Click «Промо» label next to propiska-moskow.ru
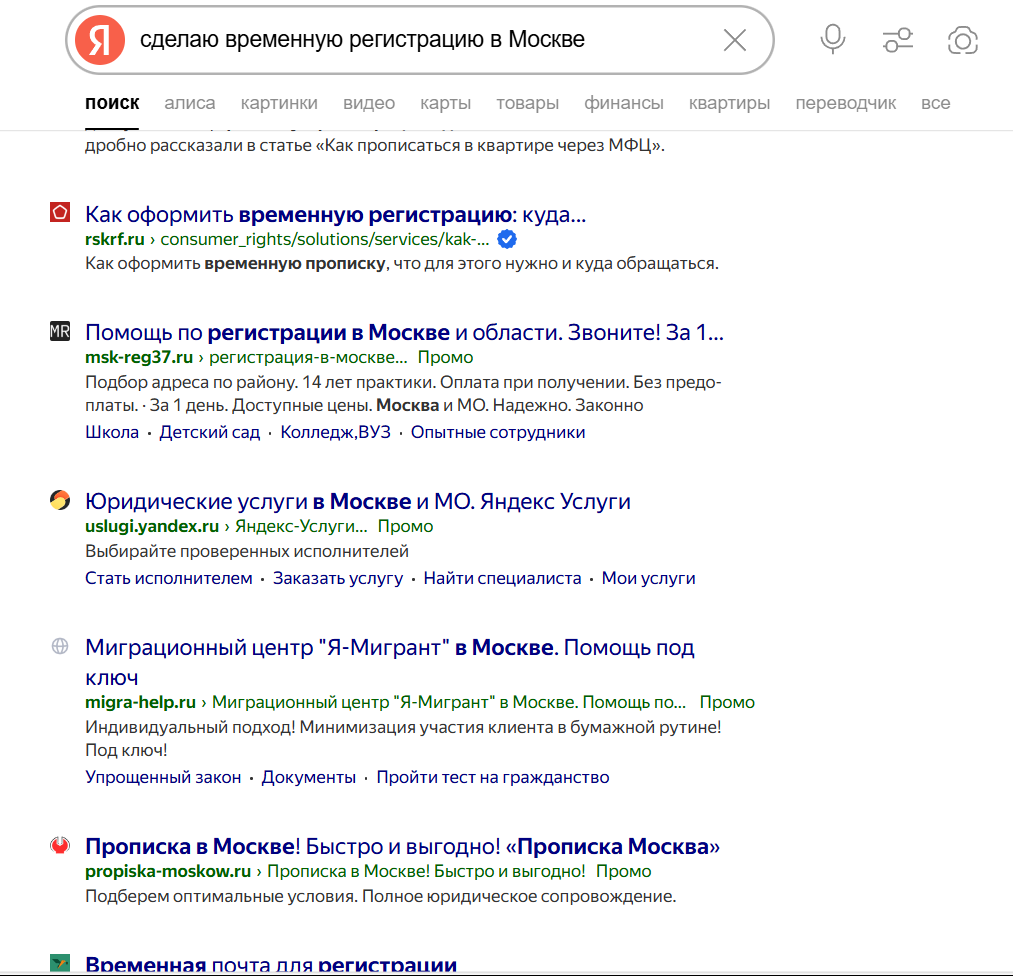The image size is (1013, 976). 623,871
